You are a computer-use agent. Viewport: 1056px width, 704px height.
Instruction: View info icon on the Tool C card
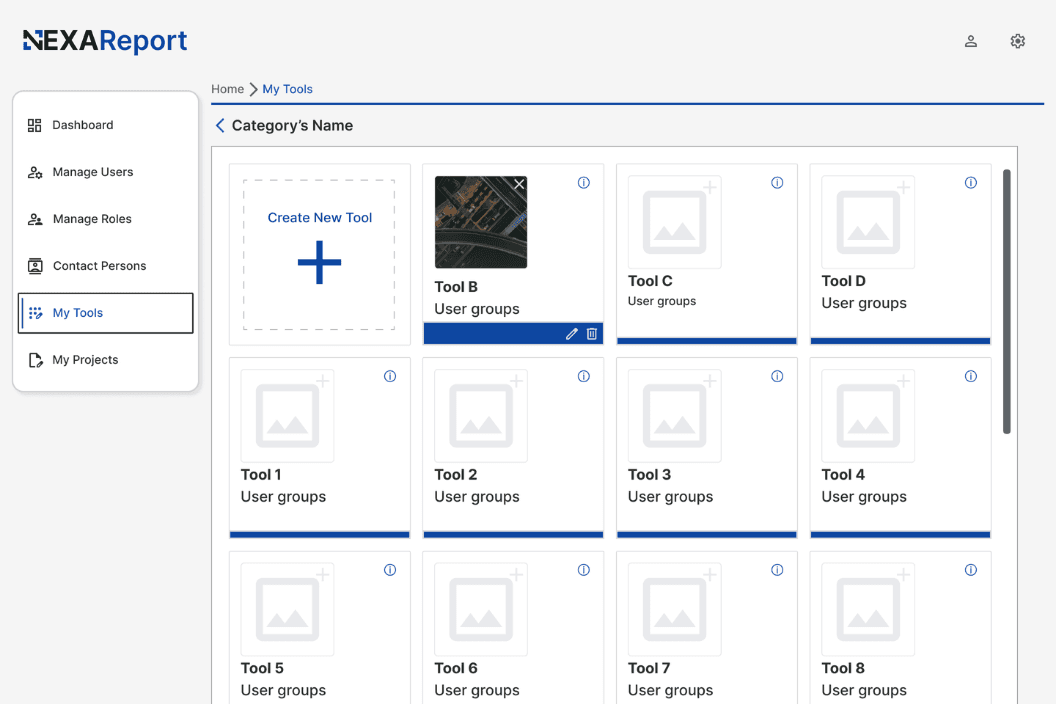click(x=777, y=182)
